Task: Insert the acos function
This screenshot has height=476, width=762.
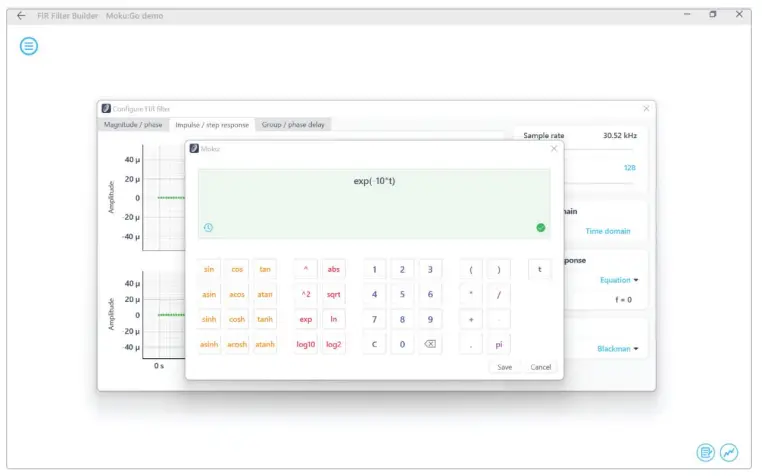Action: 237,294
